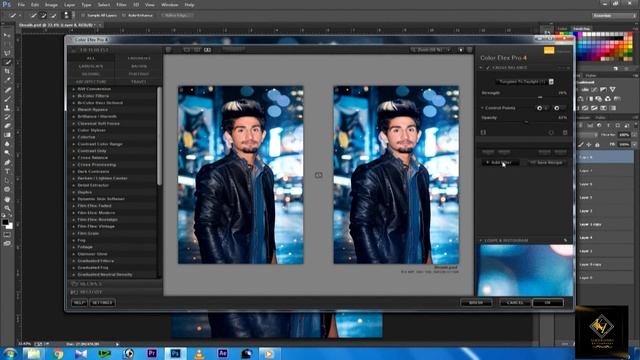The width and height of the screenshot is (640, 360).
Task: Select the Landscape filter category tab
Action: (91, 66)
